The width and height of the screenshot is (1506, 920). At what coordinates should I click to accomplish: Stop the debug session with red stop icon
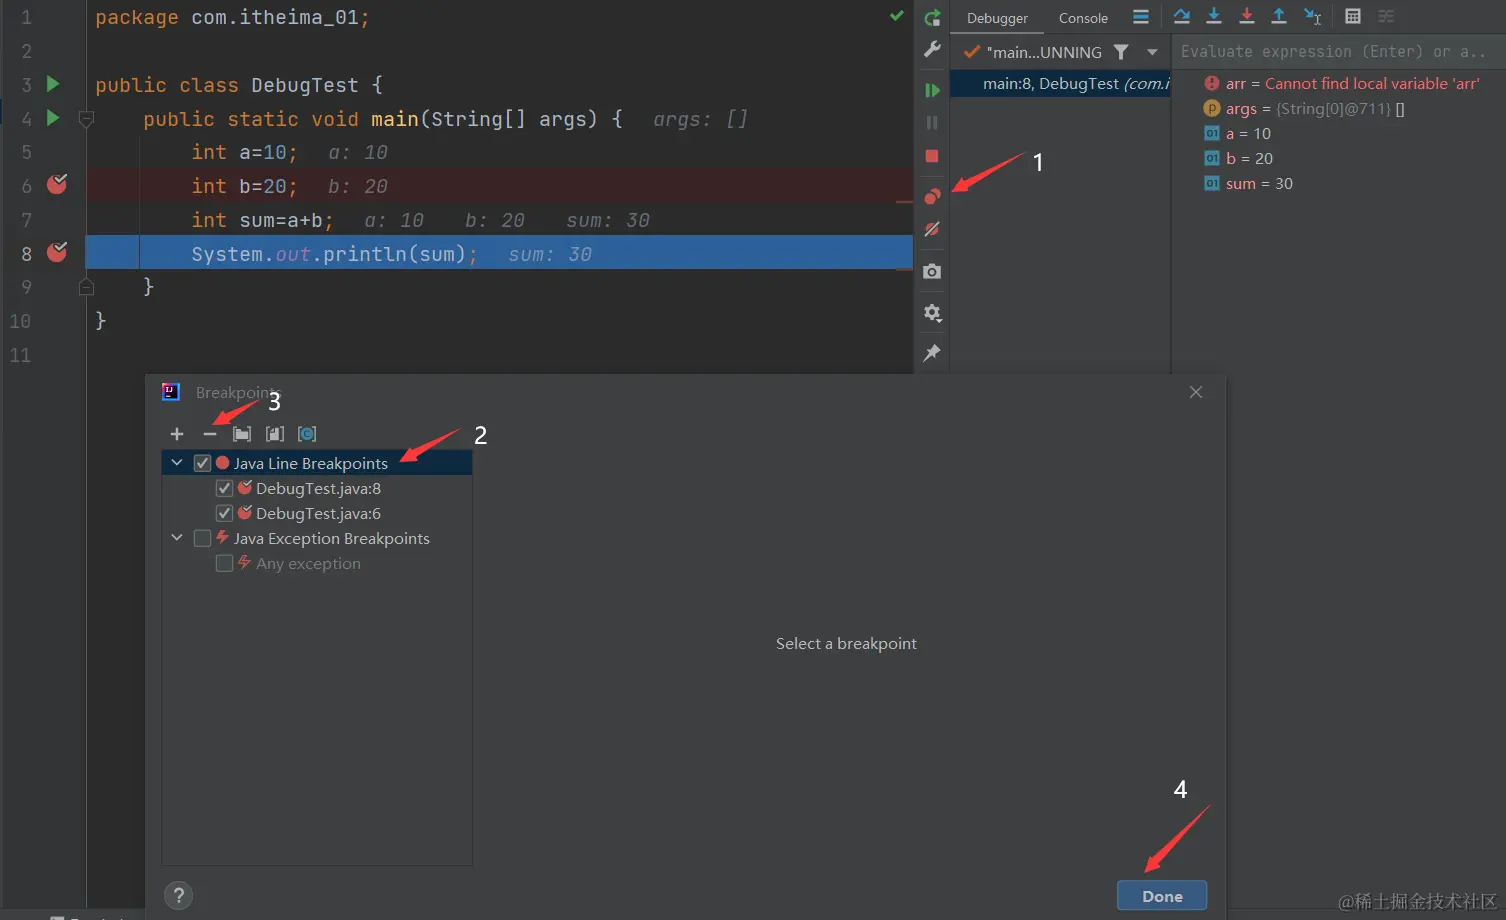932,156
